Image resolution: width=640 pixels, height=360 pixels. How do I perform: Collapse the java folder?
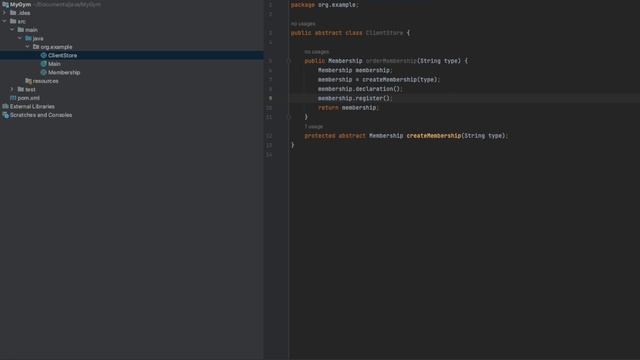(20, 38)
